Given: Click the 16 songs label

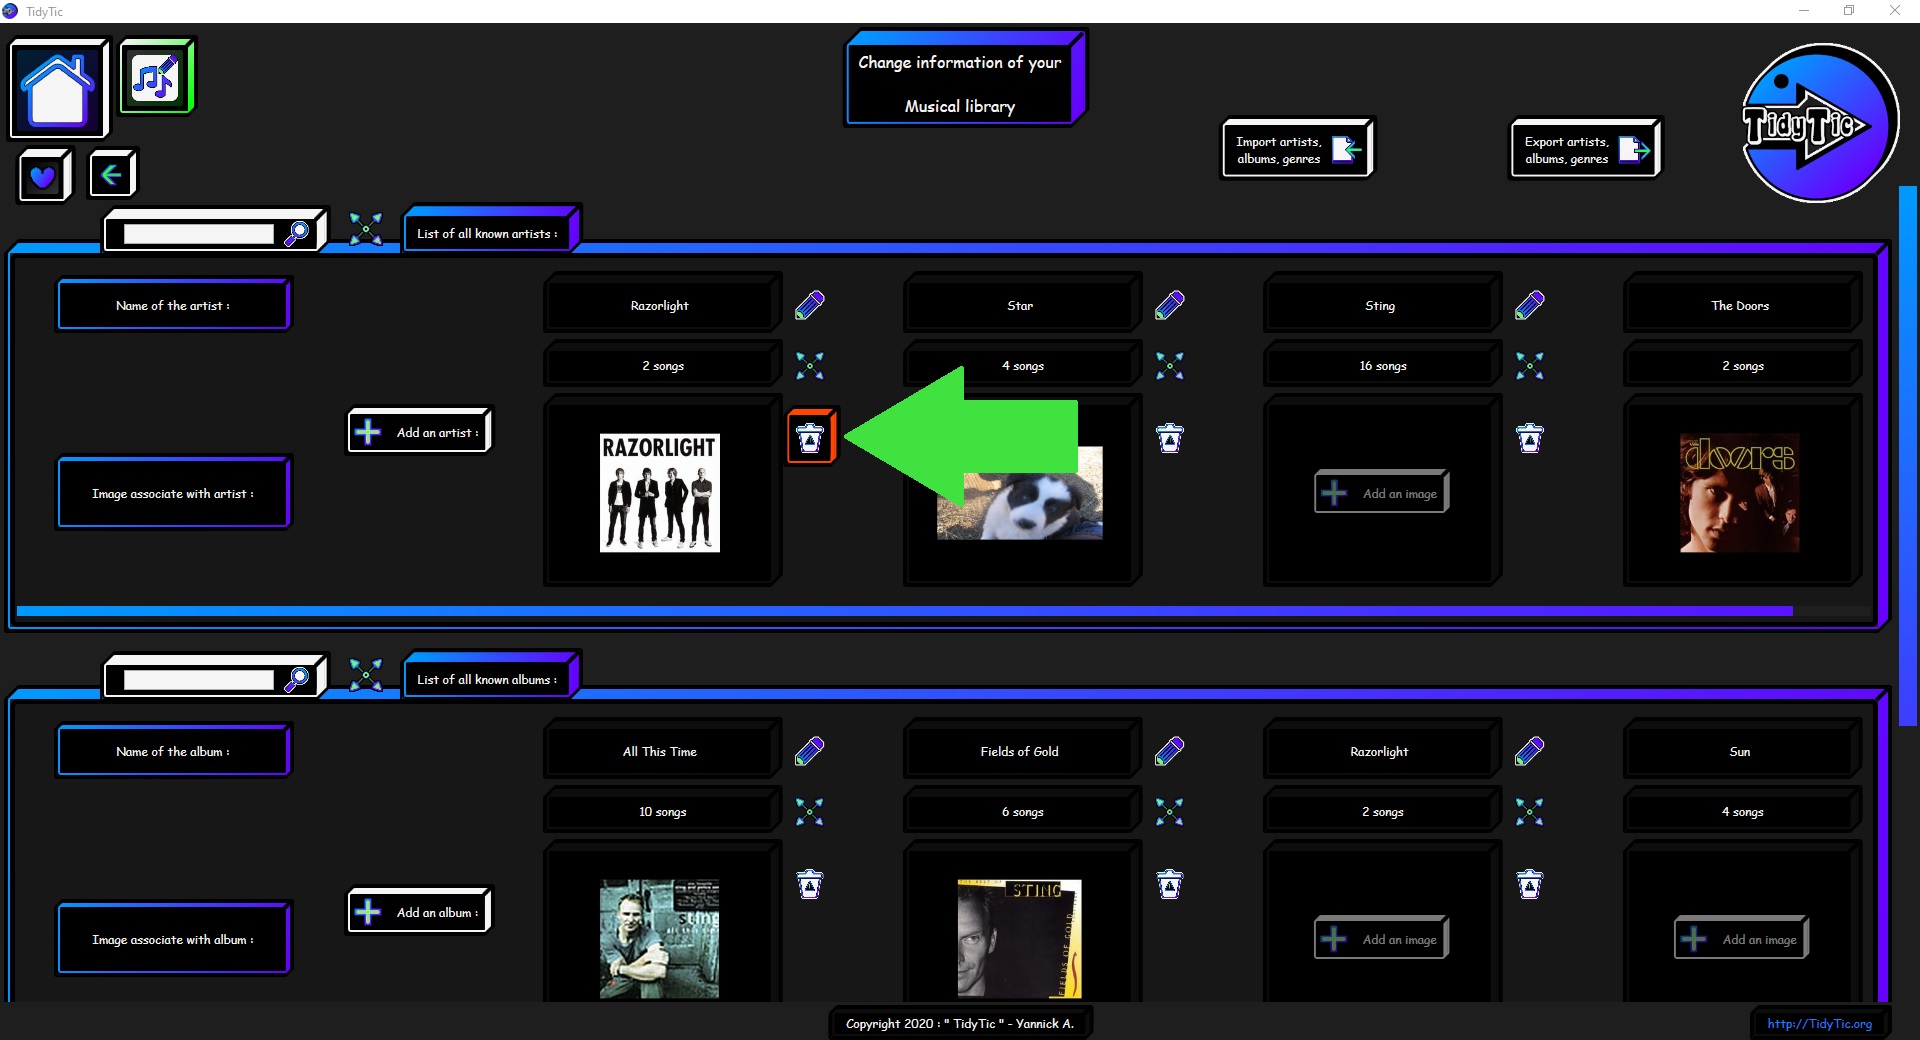Looking at the screenshot, I should point(1381,365).
